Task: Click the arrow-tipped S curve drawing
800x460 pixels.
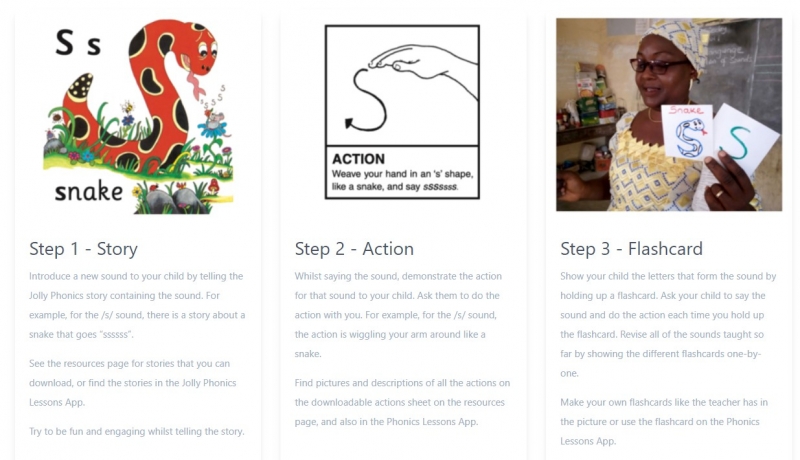Action: click(366, 100)
